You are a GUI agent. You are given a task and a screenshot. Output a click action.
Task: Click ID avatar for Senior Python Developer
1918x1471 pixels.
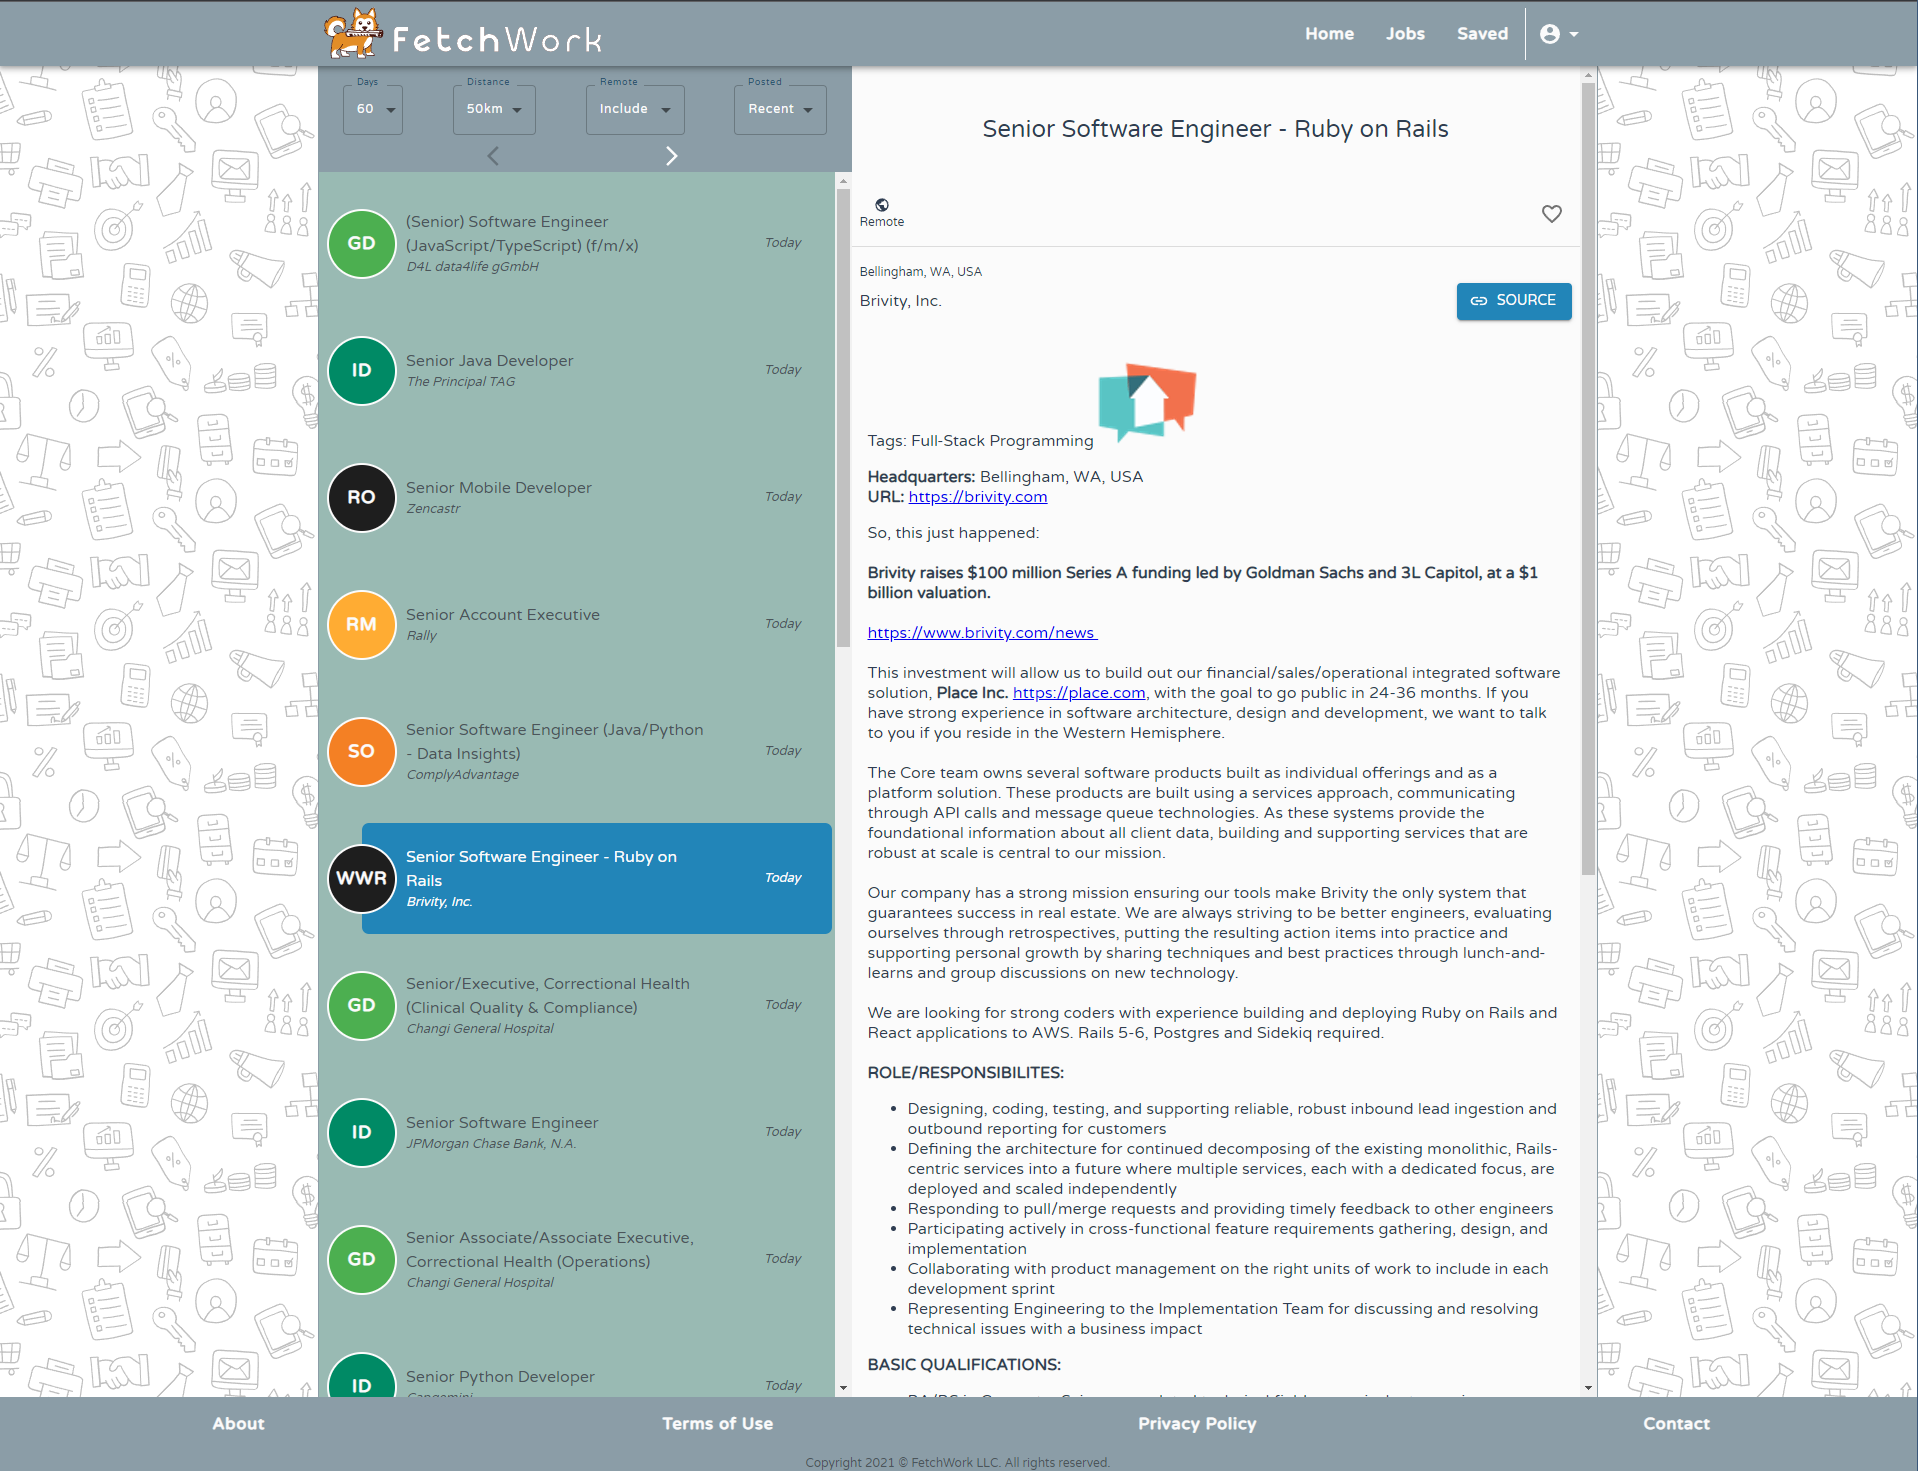(362, 1376)
